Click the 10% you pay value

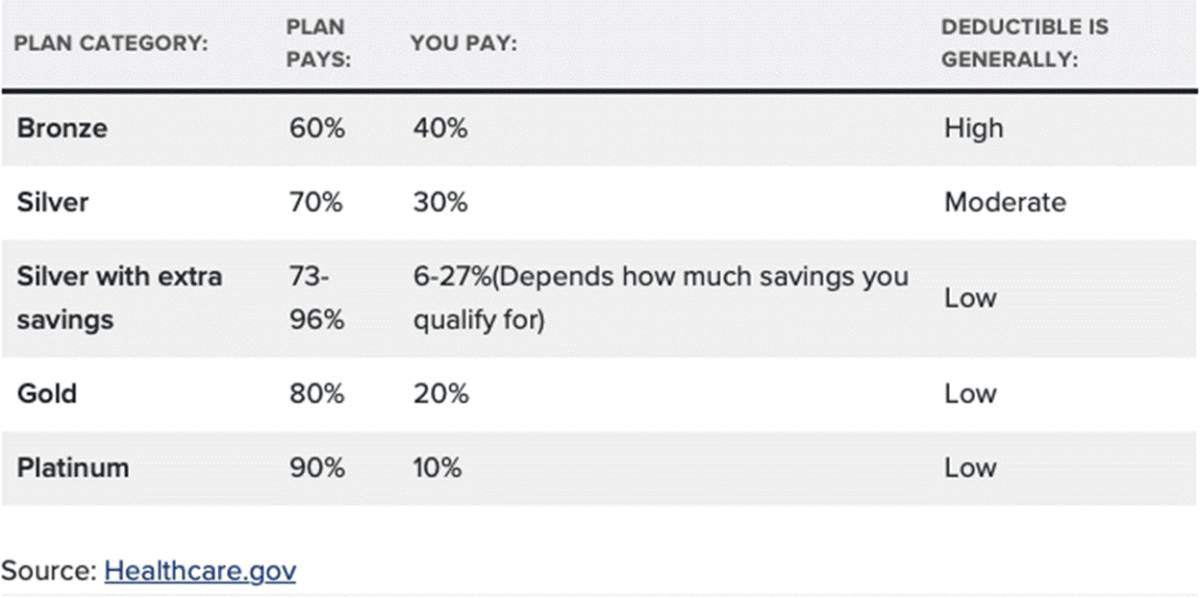pos(437,468)
